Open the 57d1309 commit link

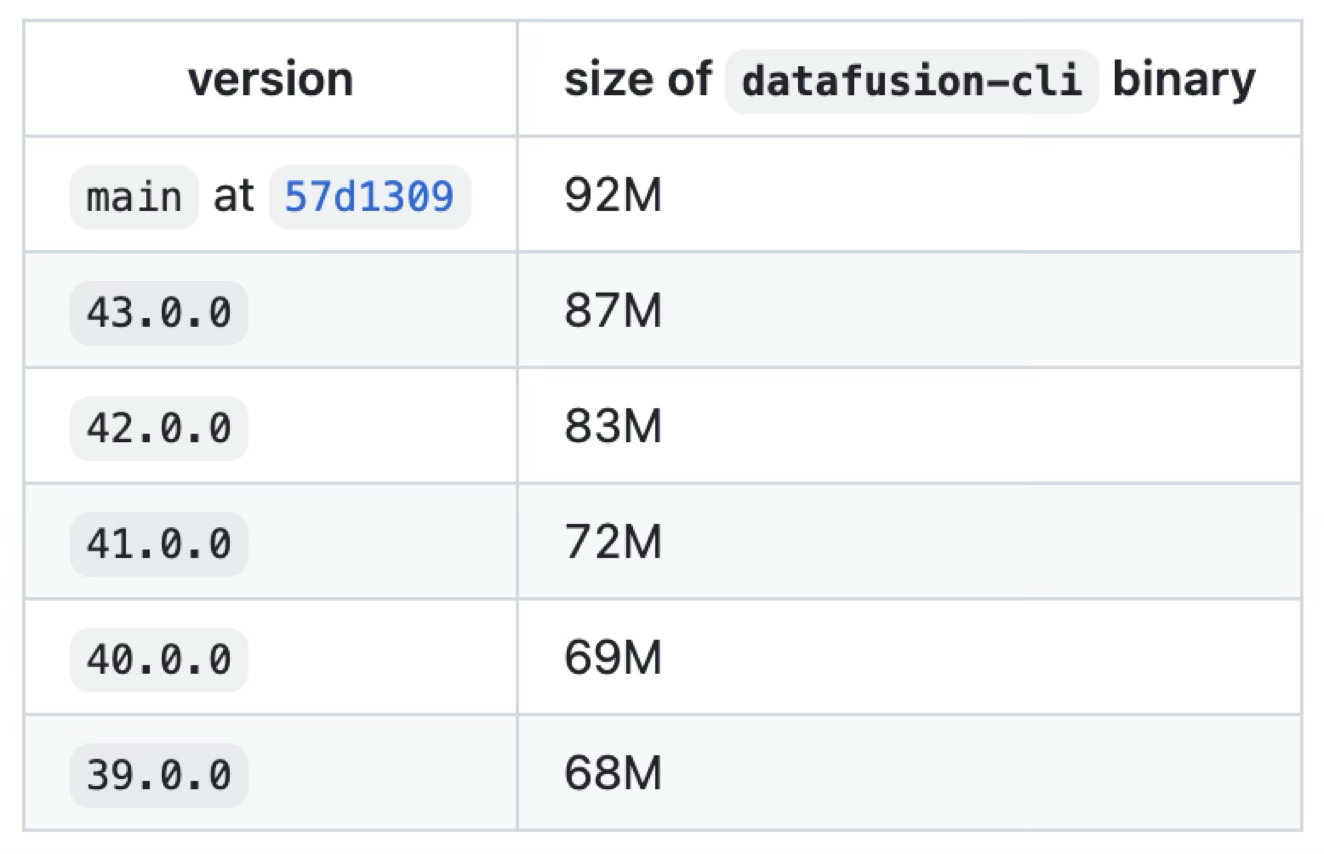tap(369, 197)
